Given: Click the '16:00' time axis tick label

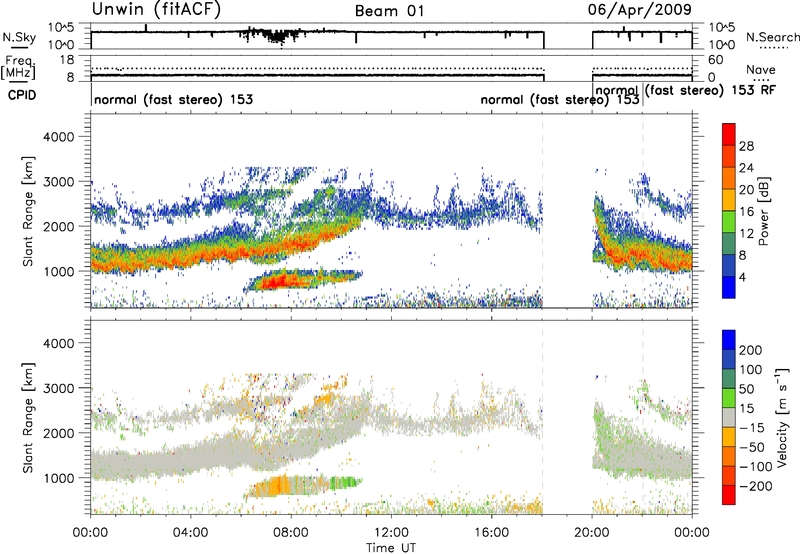Looking at the screenshot, I should (491, 533).
